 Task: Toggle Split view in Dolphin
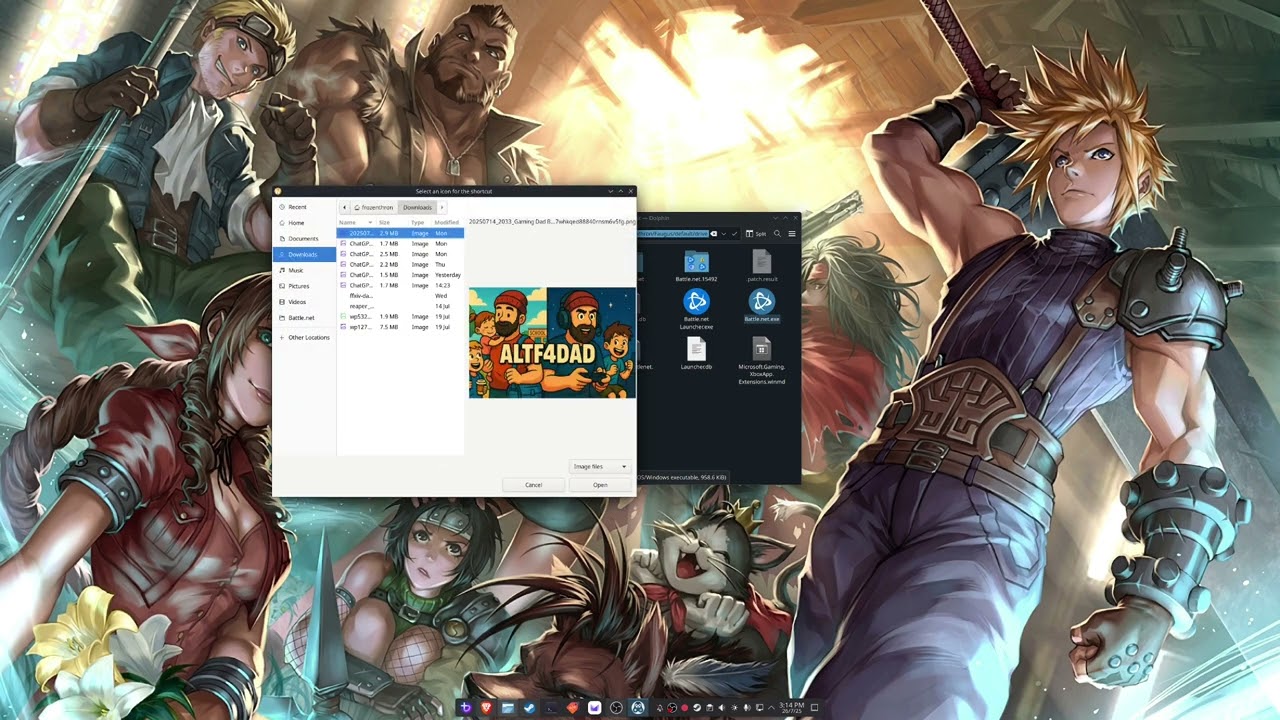[x=756, y=234]
